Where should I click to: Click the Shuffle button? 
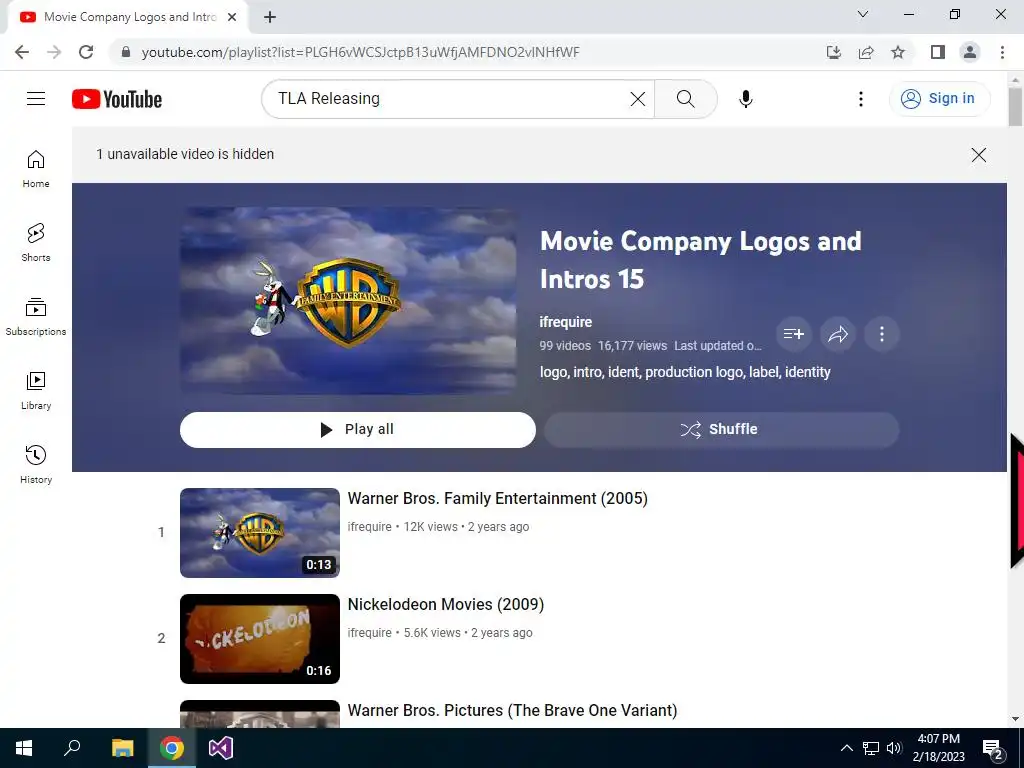point(722,430)
